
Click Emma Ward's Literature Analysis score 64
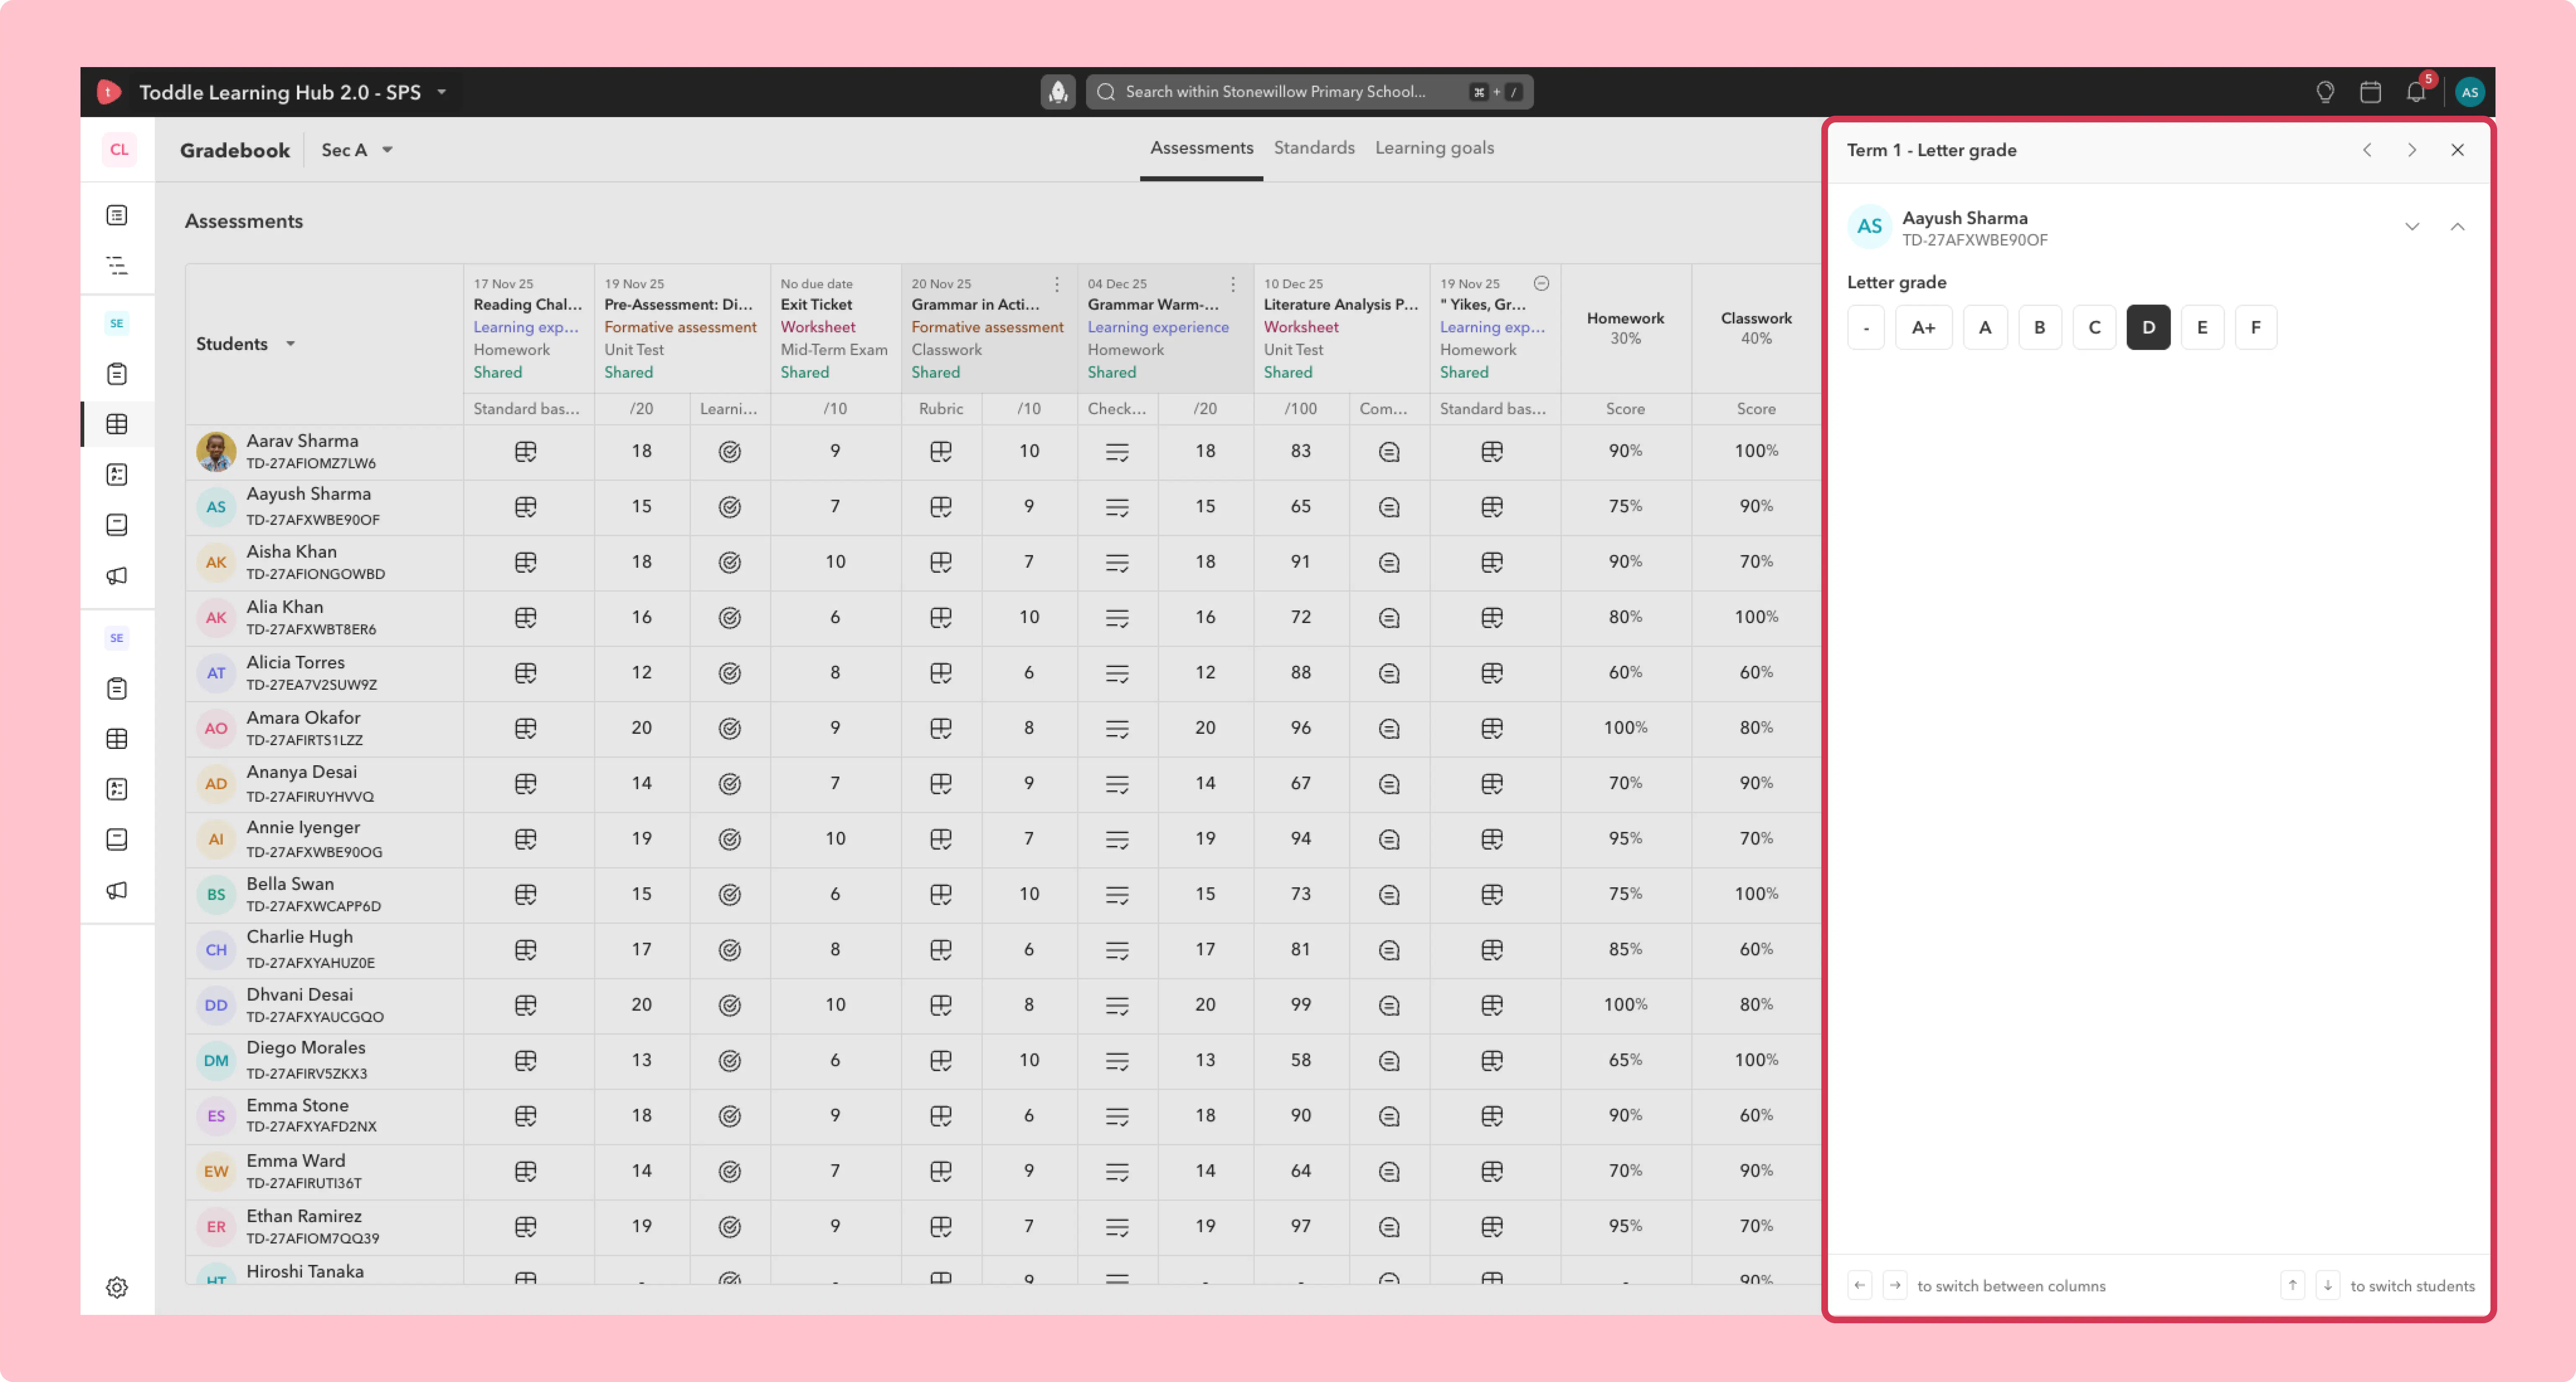pyautogui.click(x=1300, y=1171)
